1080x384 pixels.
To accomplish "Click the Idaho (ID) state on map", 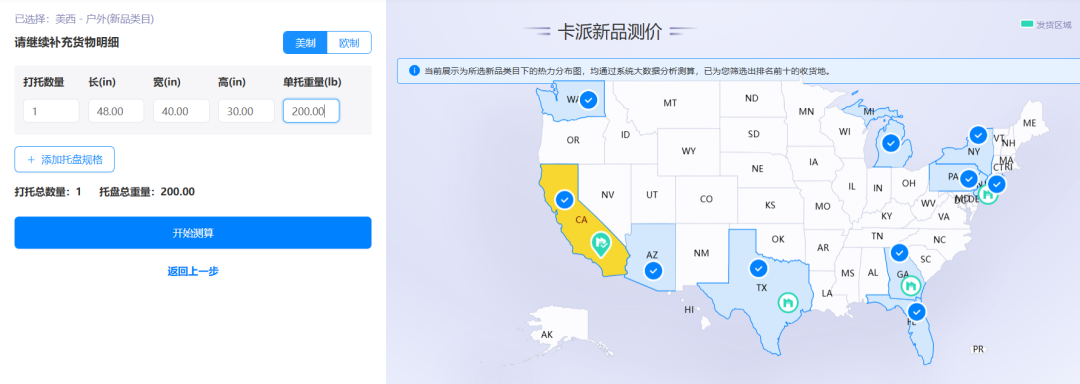I will [625, 135].
